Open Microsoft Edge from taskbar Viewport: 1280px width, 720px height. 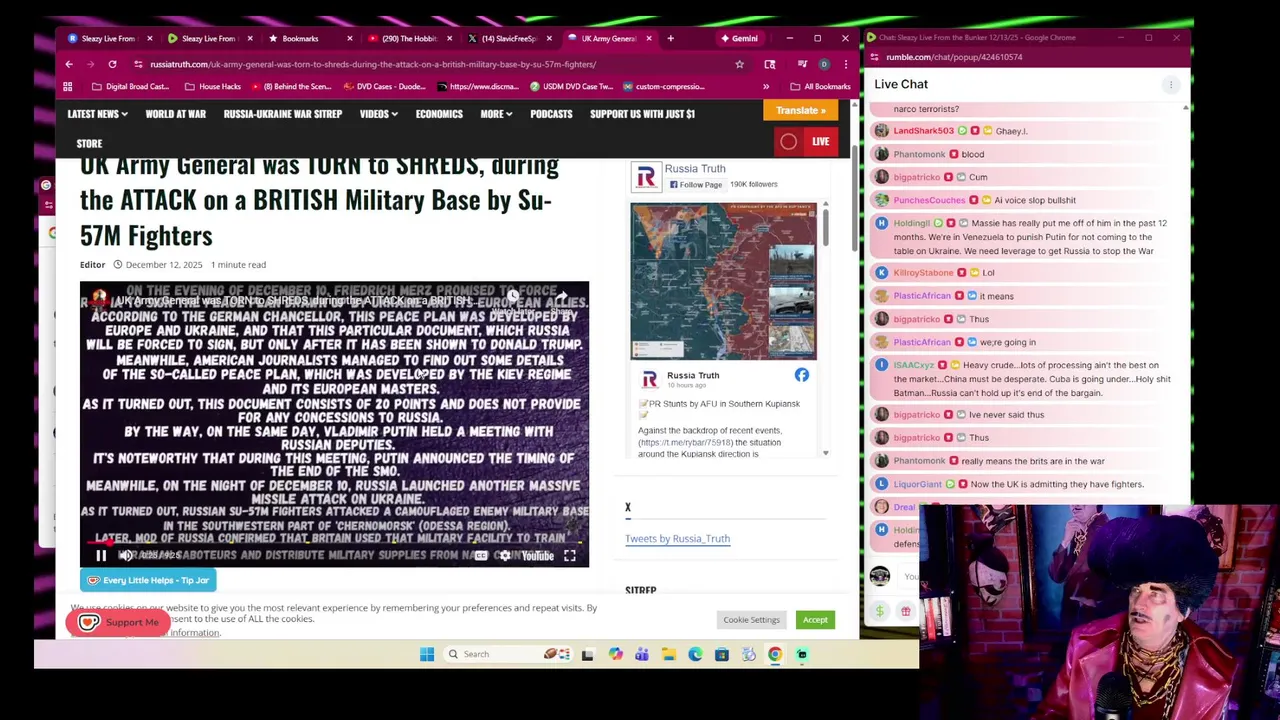point(695,654)
